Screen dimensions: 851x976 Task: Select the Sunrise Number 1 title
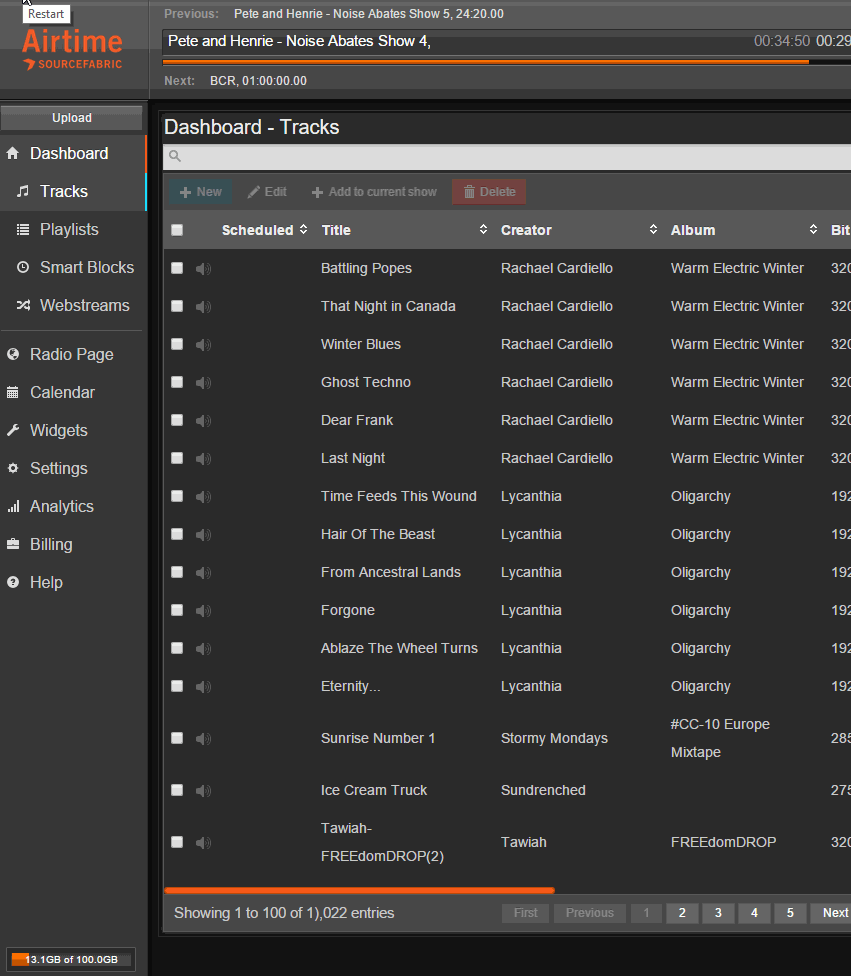tap(378, 739)
